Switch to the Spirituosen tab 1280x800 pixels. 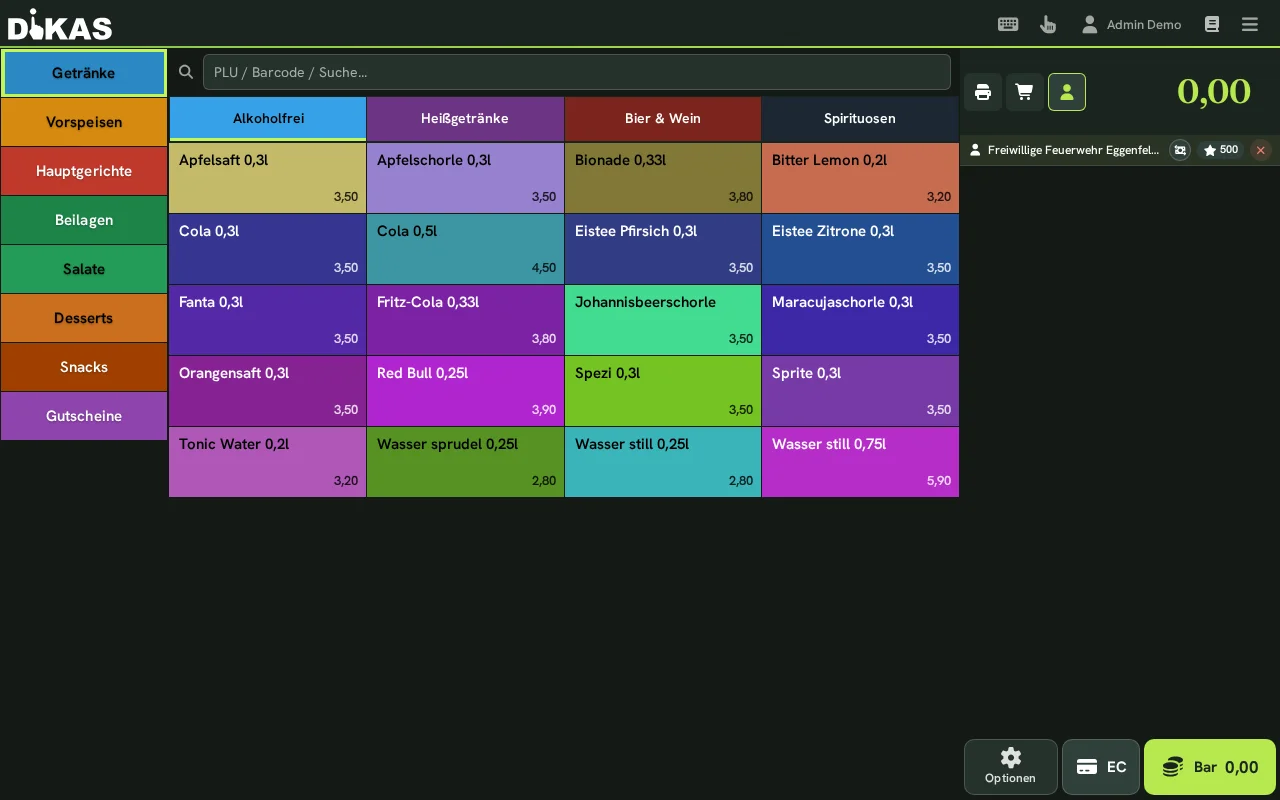tap(860, 118)
